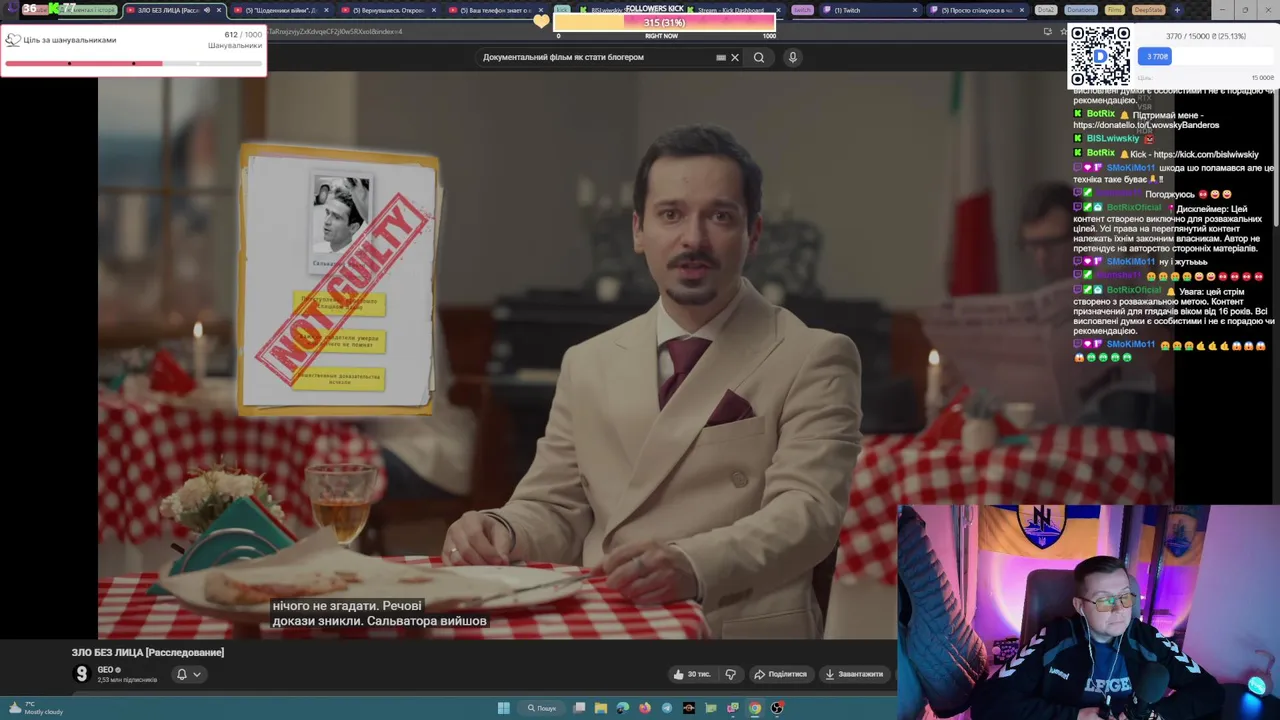Click the streamer webcam overlay
This screenshot has width=1280, height=720.
(1088, 612)
